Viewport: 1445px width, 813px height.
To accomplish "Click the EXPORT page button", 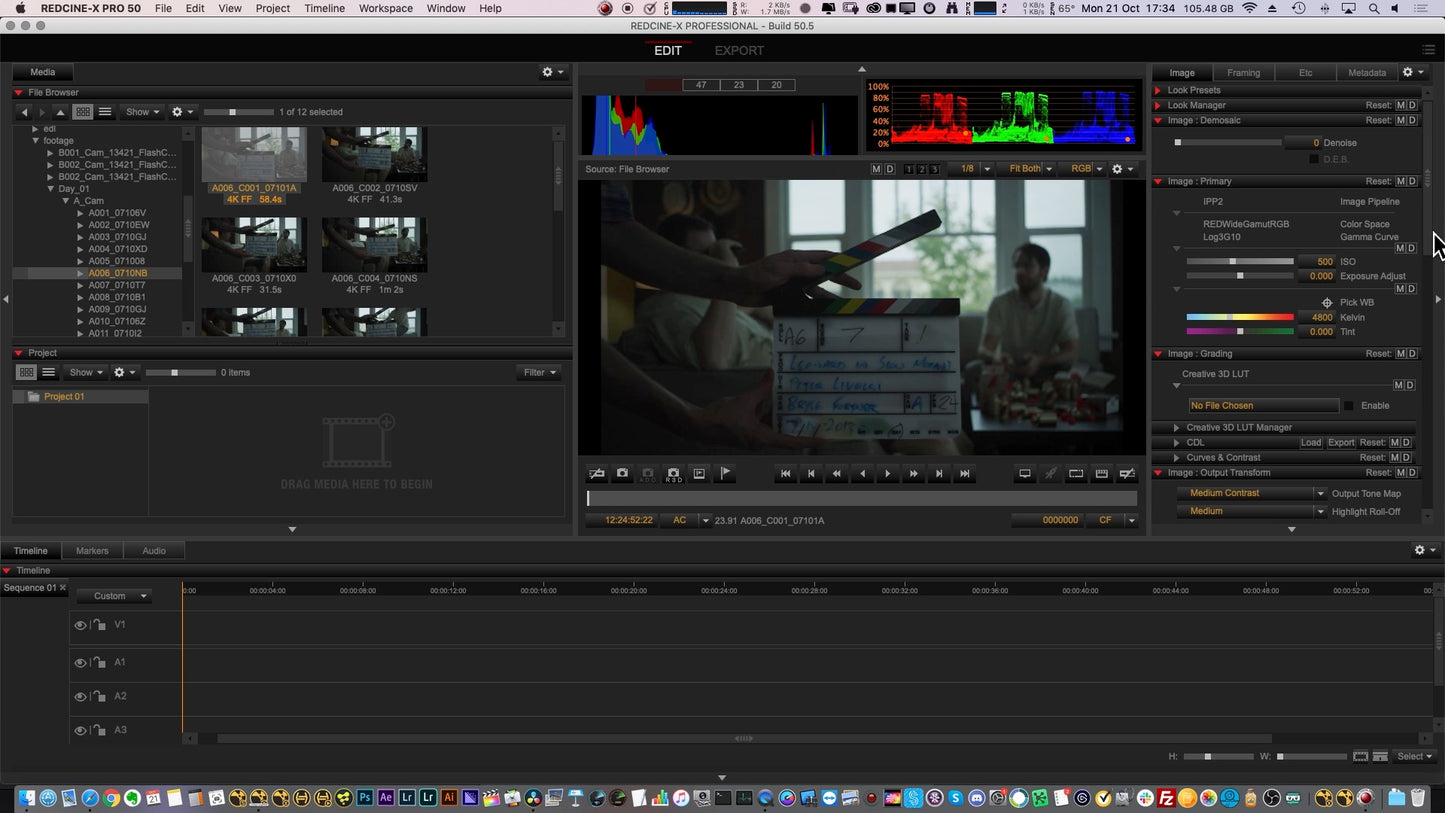I will [739, 50].
